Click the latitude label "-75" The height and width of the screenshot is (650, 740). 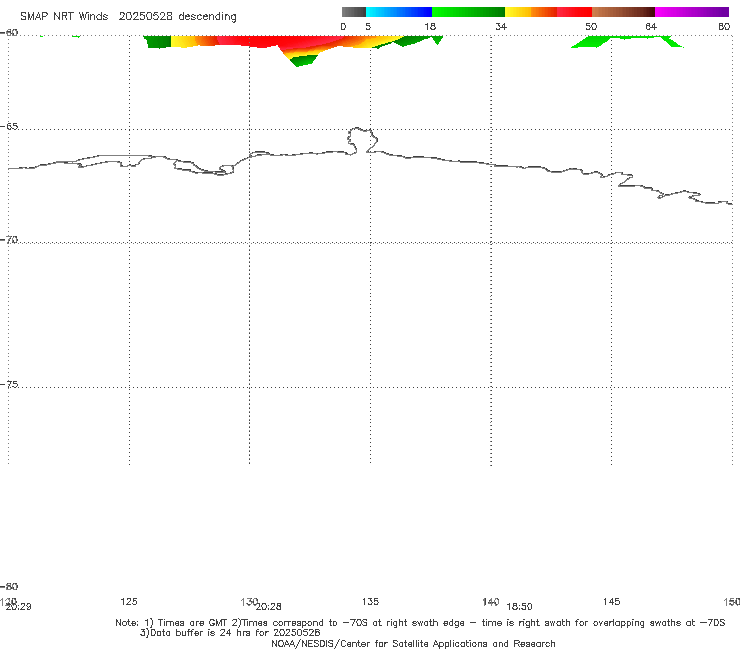tap(9, 384)
